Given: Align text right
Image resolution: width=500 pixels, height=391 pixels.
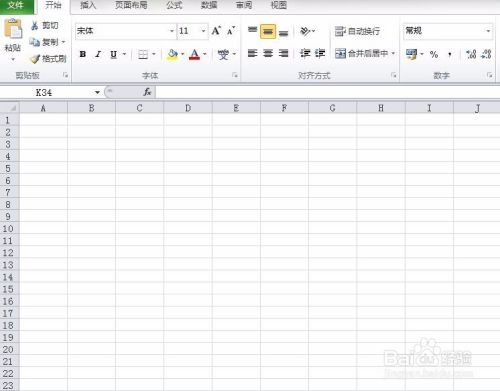Looking at the screenshot, I should tap(283, 53).
